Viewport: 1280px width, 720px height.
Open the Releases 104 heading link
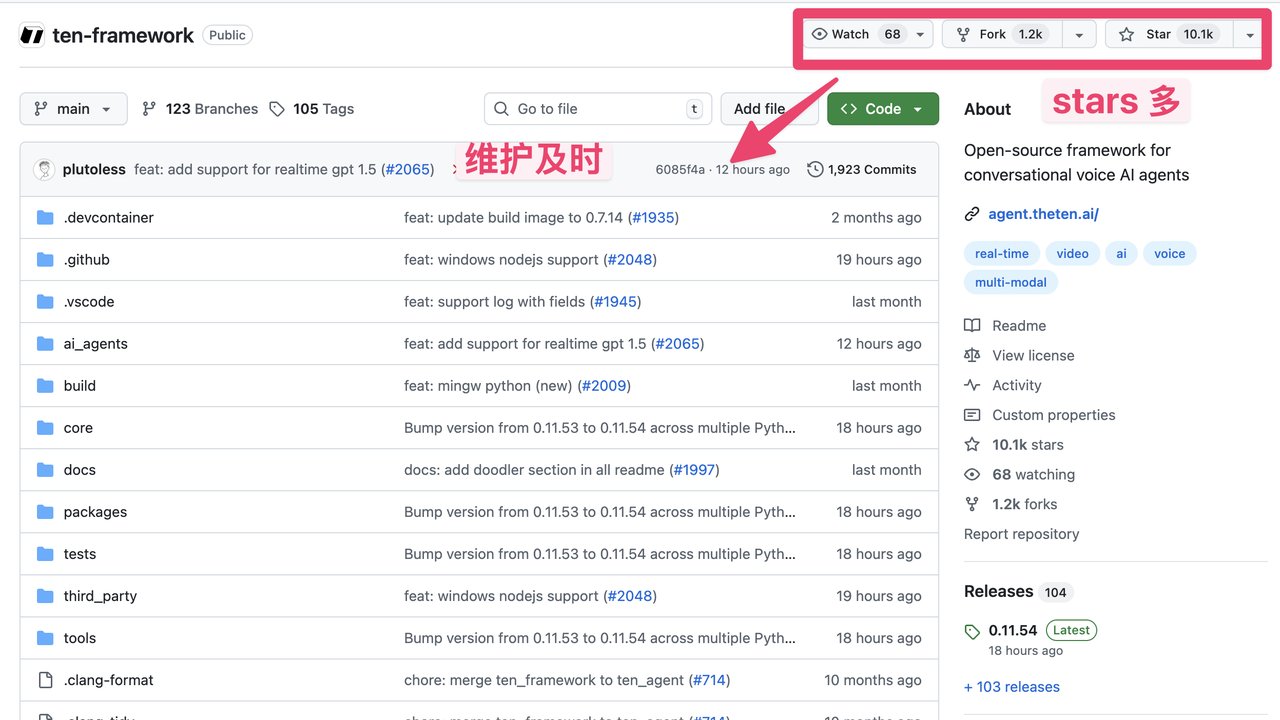tap(1016, 591)
